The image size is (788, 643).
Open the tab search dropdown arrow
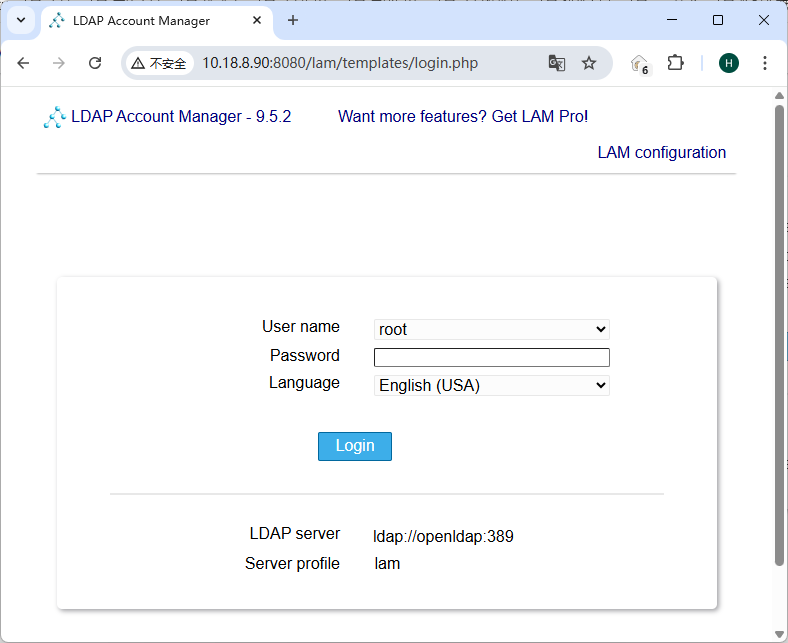pyautogui.click(x=21, y=21)
